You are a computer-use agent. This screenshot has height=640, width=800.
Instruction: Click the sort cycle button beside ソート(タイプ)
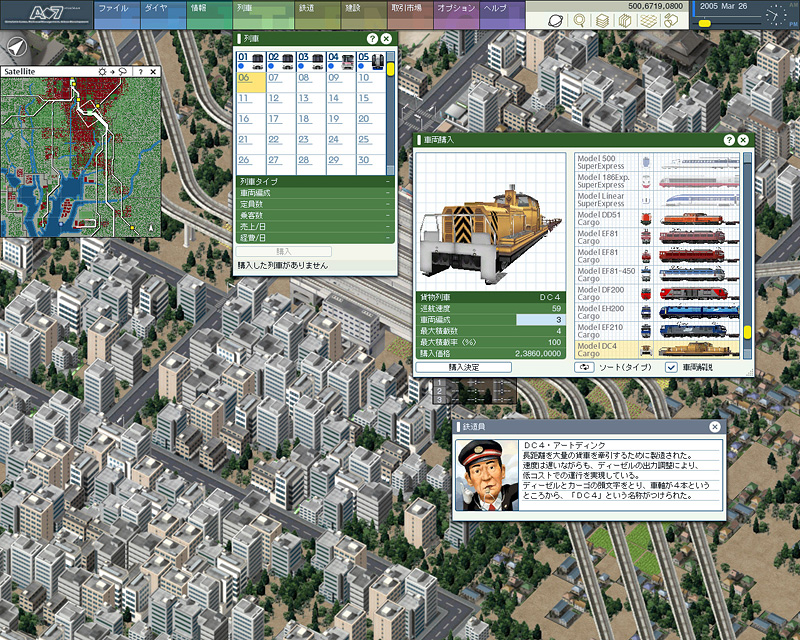(x=584, y=367)
